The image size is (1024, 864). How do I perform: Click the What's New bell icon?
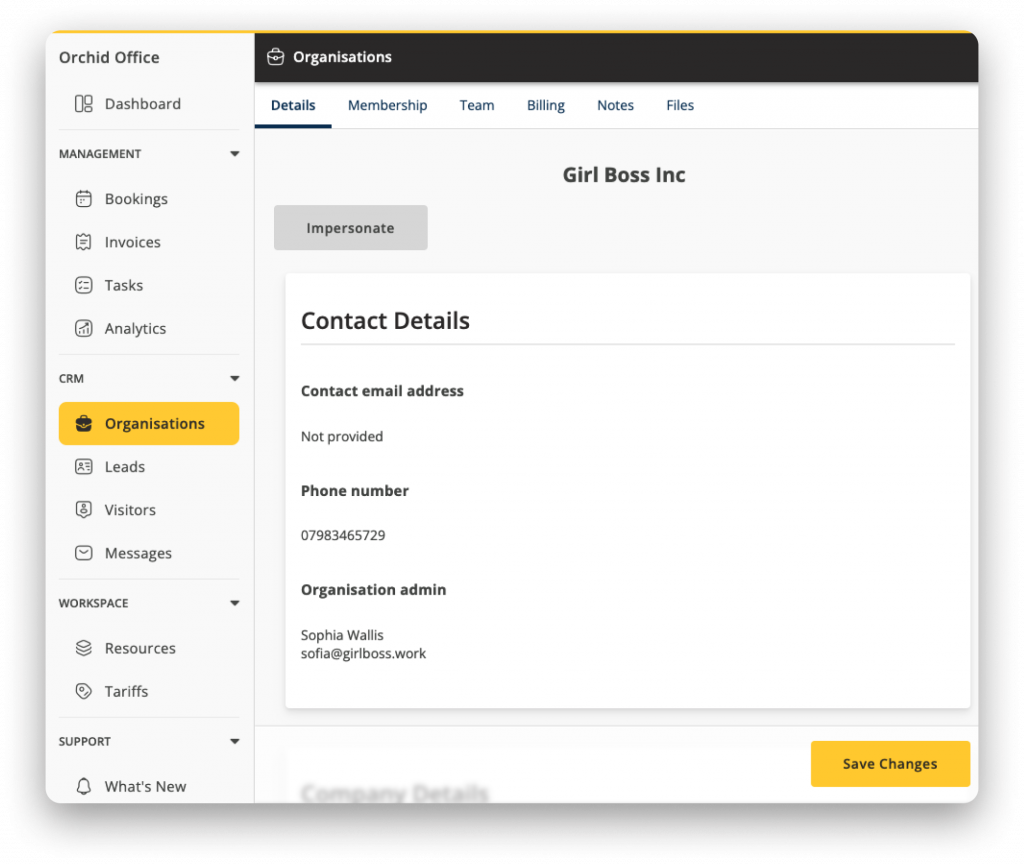click(84, 786)
